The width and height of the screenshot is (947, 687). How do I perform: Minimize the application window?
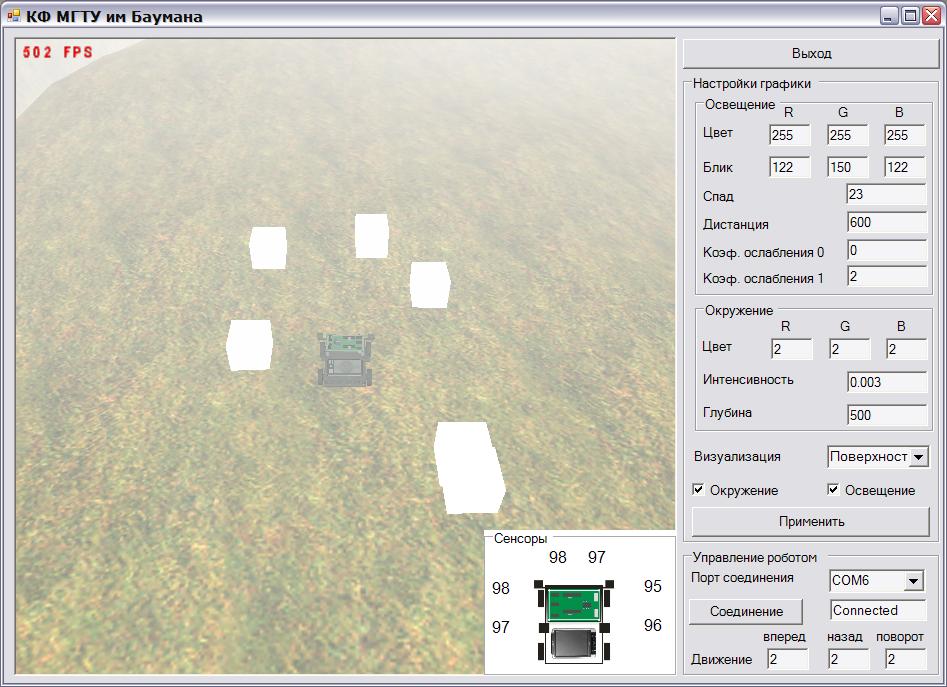point(889,16)
